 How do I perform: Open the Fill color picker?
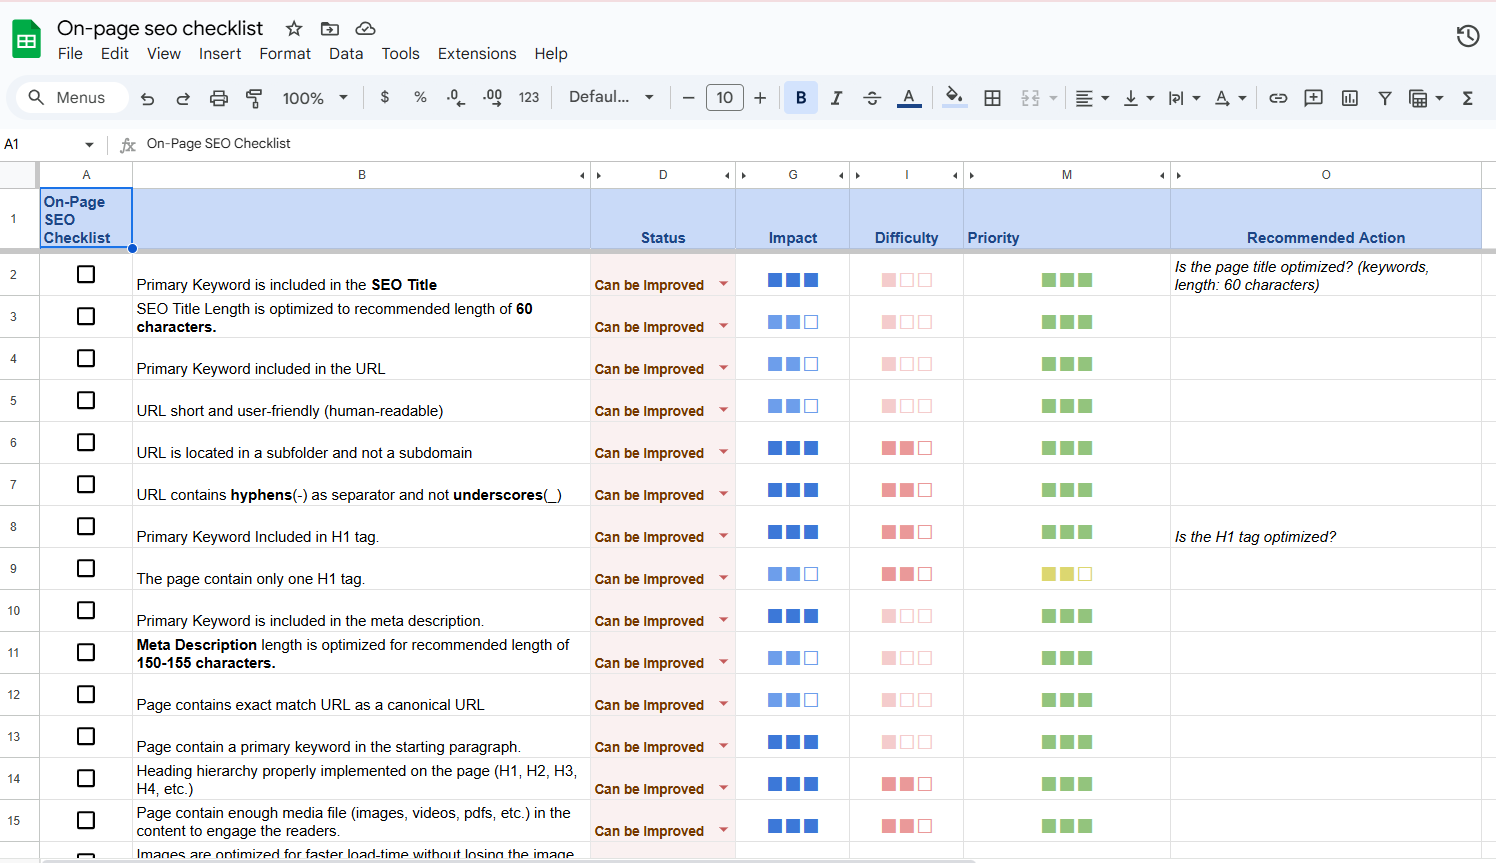click(954, 97)
